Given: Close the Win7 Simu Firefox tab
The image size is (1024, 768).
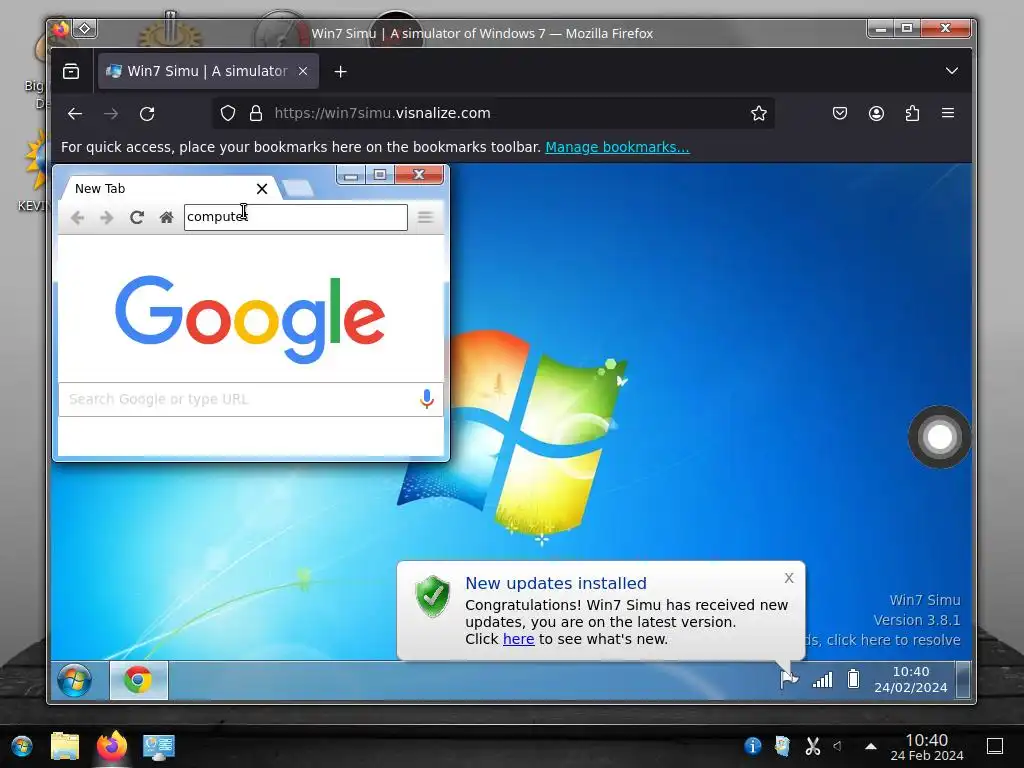Looking at the screenshot, I should click(303, 71).
